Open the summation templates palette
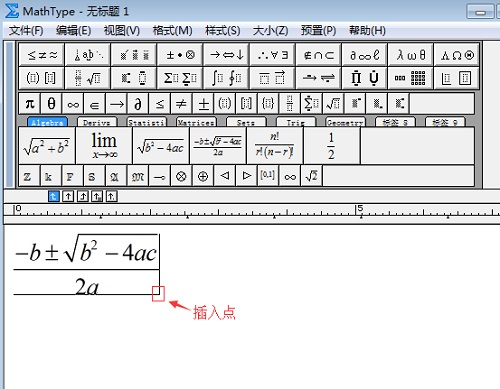The image size is (500, 389). (x=180, y=78)
